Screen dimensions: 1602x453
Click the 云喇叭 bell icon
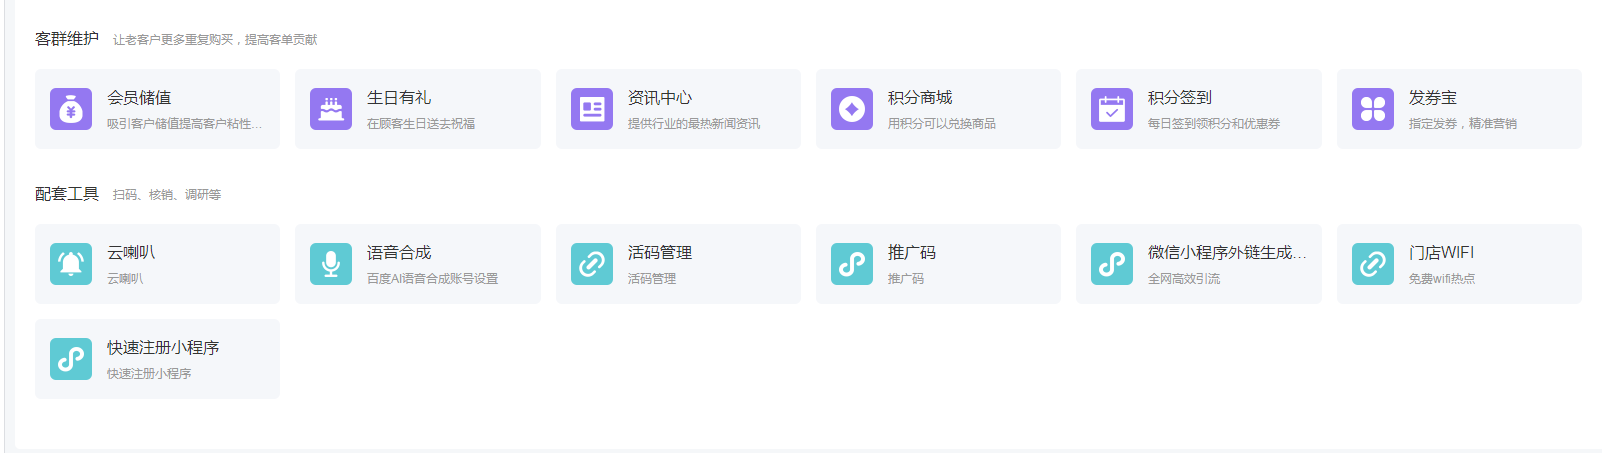[71, 264]
